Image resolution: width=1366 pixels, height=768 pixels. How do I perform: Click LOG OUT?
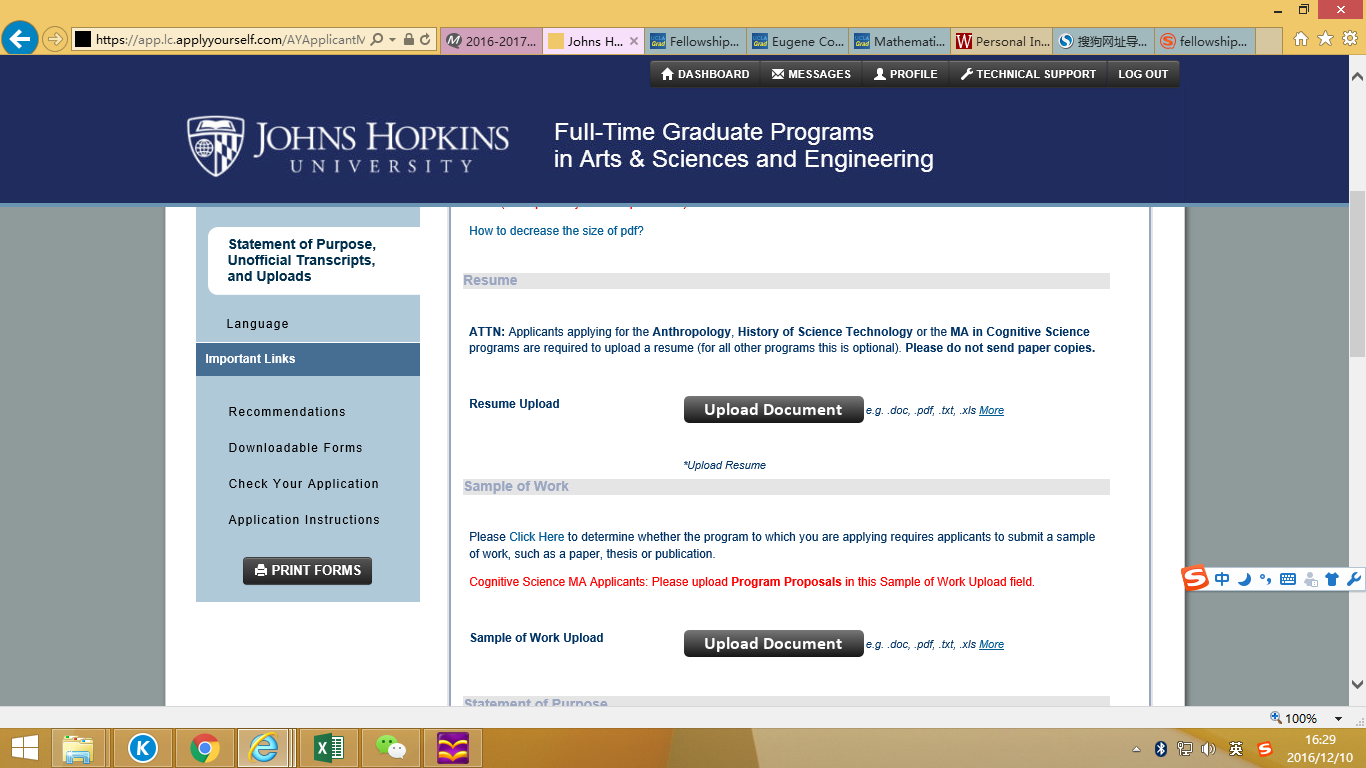[1143, 74]
